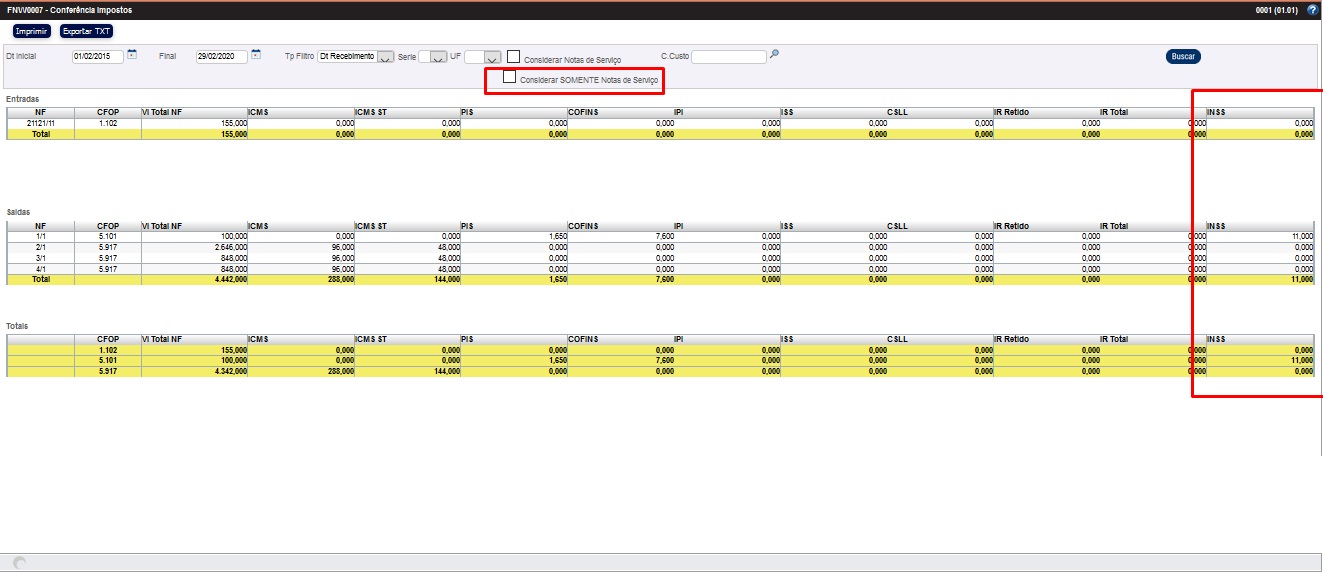1323x573 pixels.
Task: Open calendar picker for Final date
Action: (256, 55)
